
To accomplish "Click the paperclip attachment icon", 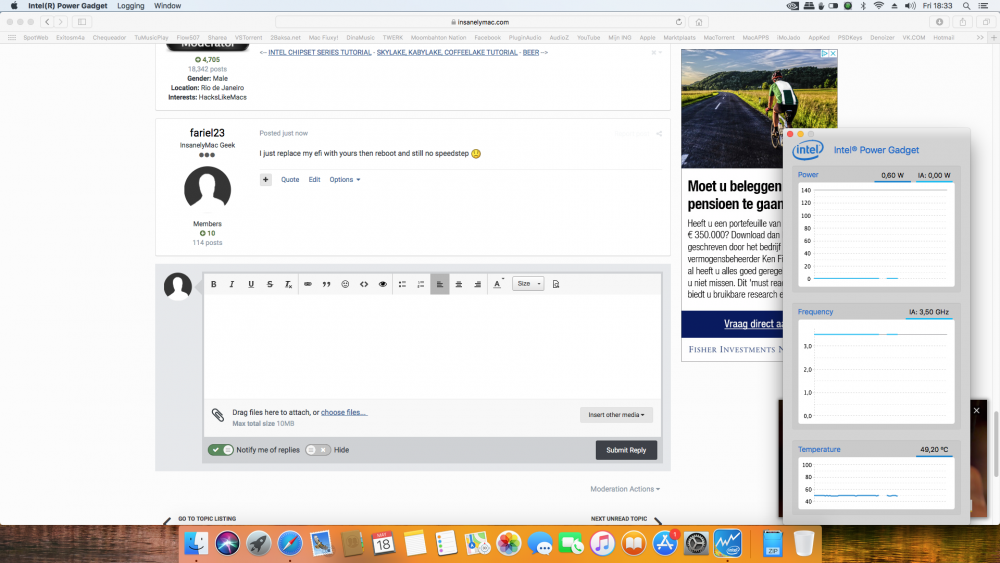I will tap(217, 415).
